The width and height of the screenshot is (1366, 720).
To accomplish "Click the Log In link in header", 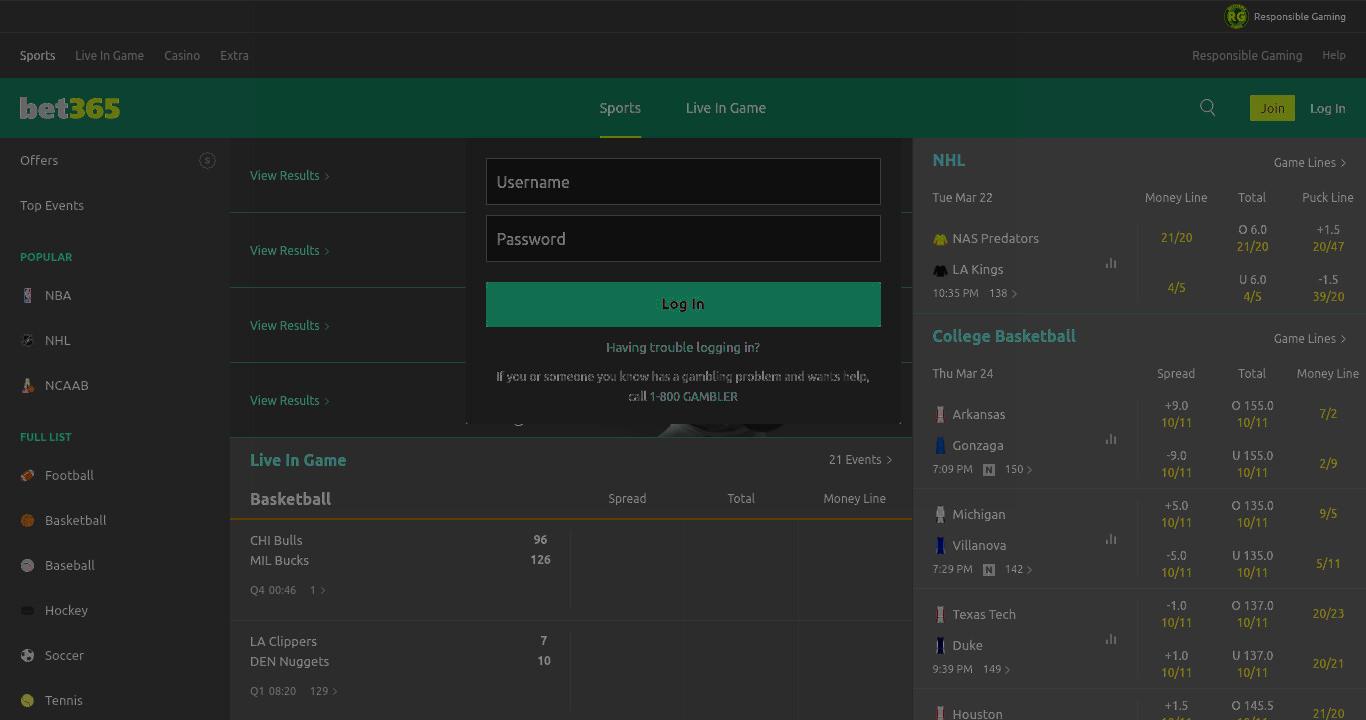I will tap(1328, 108).
